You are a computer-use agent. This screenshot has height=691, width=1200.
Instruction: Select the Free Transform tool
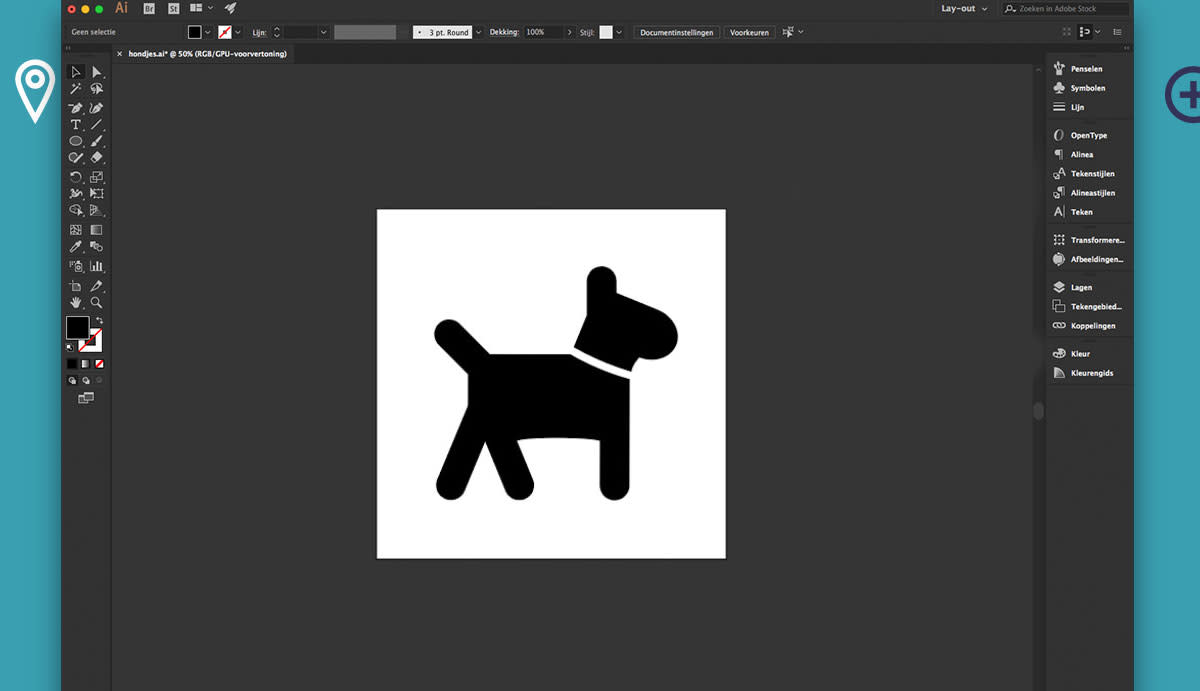[97, 194]
